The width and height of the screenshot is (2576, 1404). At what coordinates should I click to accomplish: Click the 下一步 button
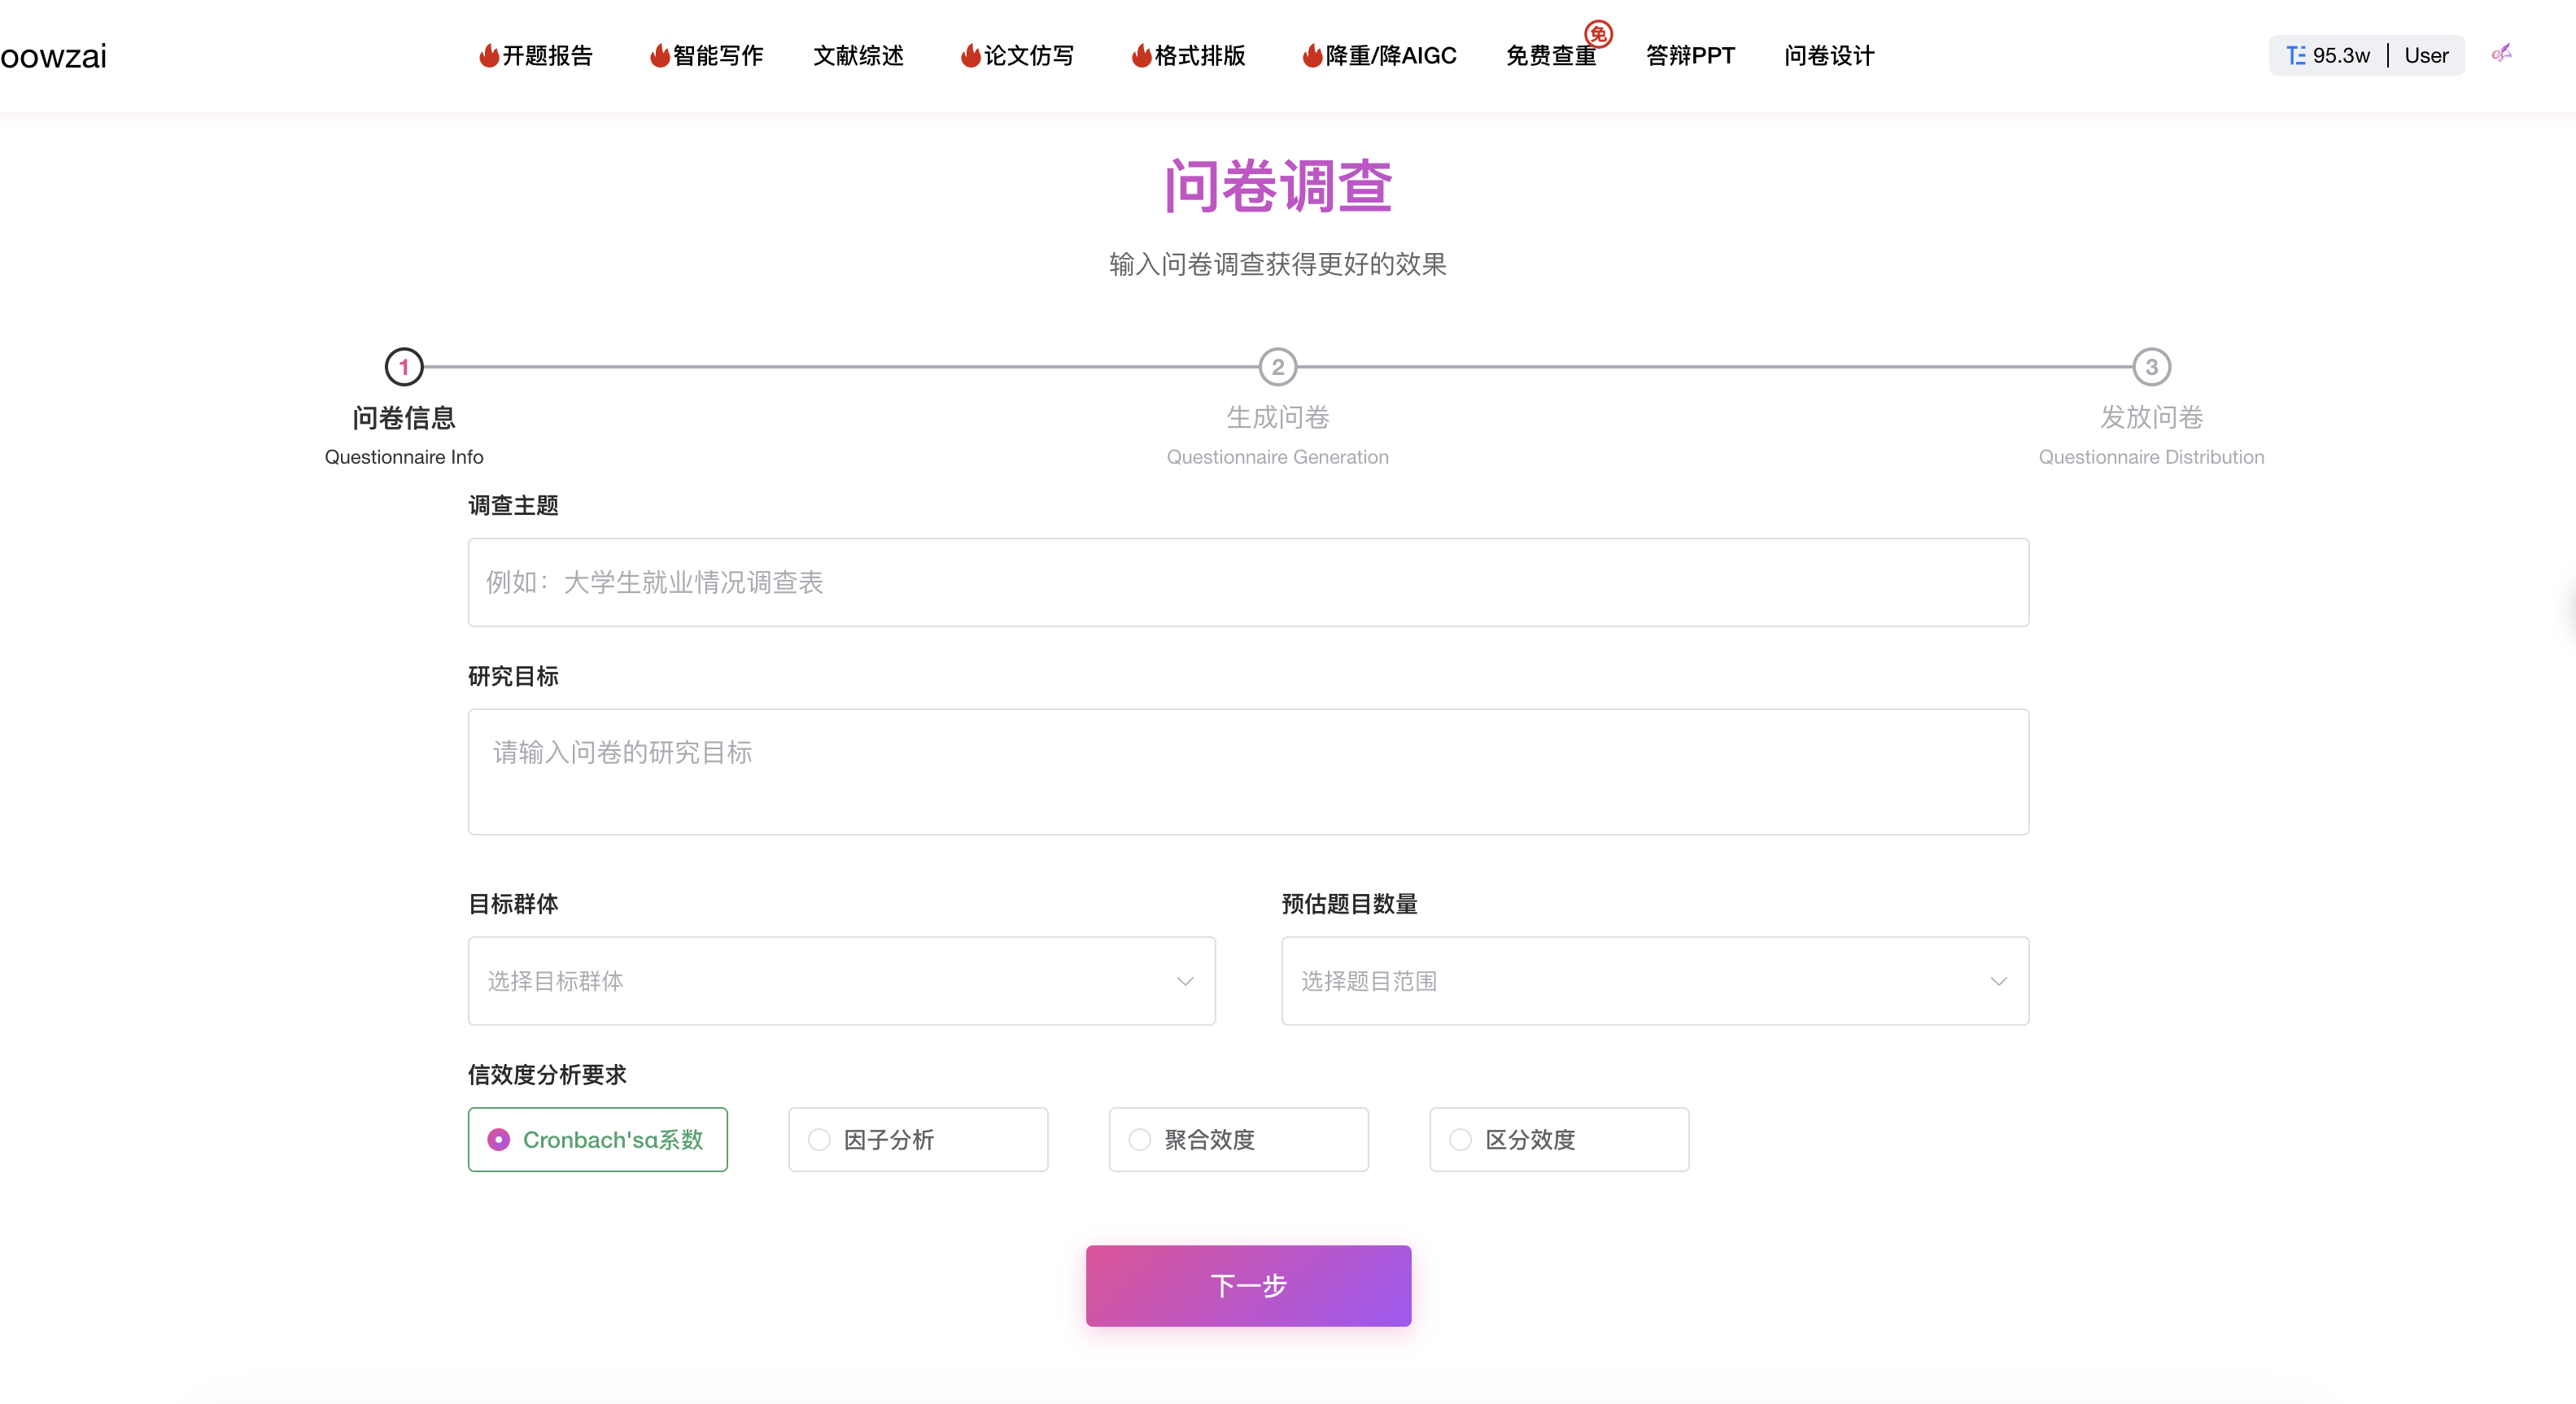click(1248, 1286)
